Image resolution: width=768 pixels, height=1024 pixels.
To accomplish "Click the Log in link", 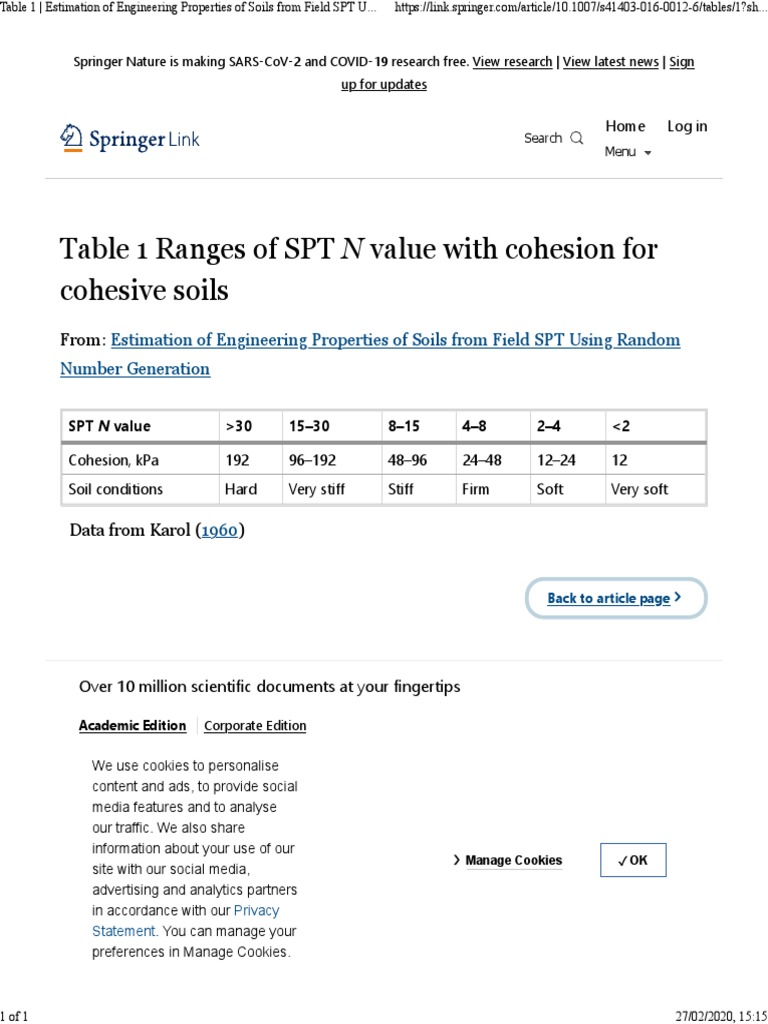I will 687,126.
